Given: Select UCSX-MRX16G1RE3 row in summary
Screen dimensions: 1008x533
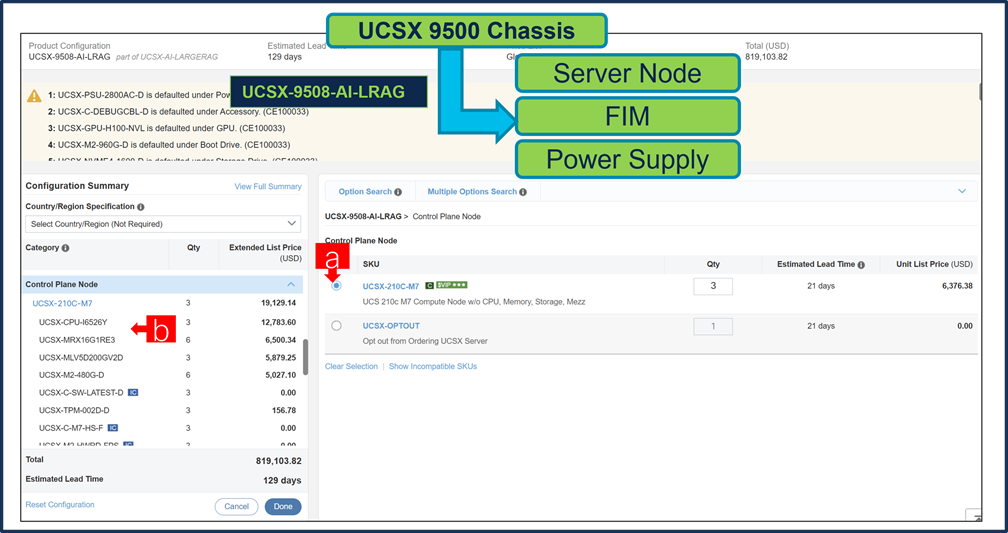Looking at the screenshot, I should 163,340.
